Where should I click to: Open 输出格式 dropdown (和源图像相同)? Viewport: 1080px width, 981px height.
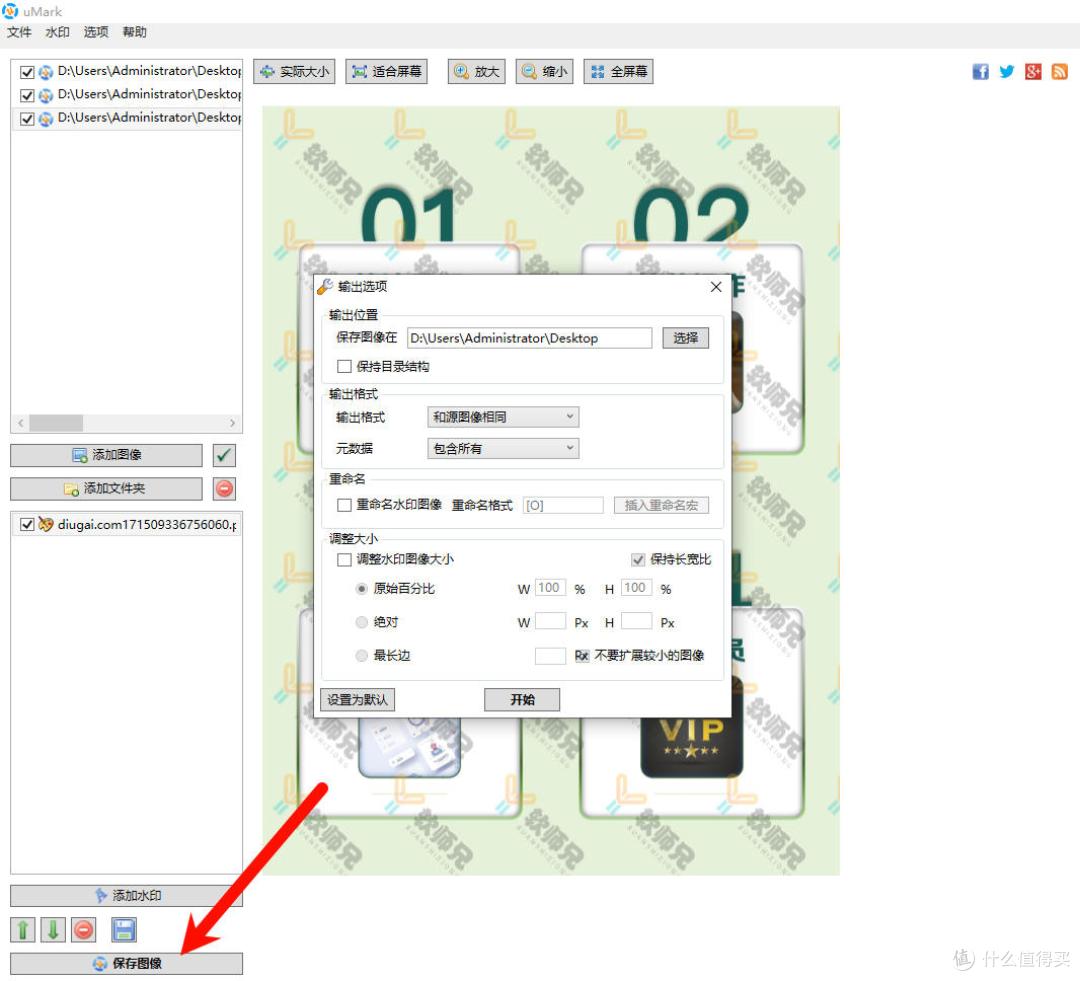coord(503,417)
